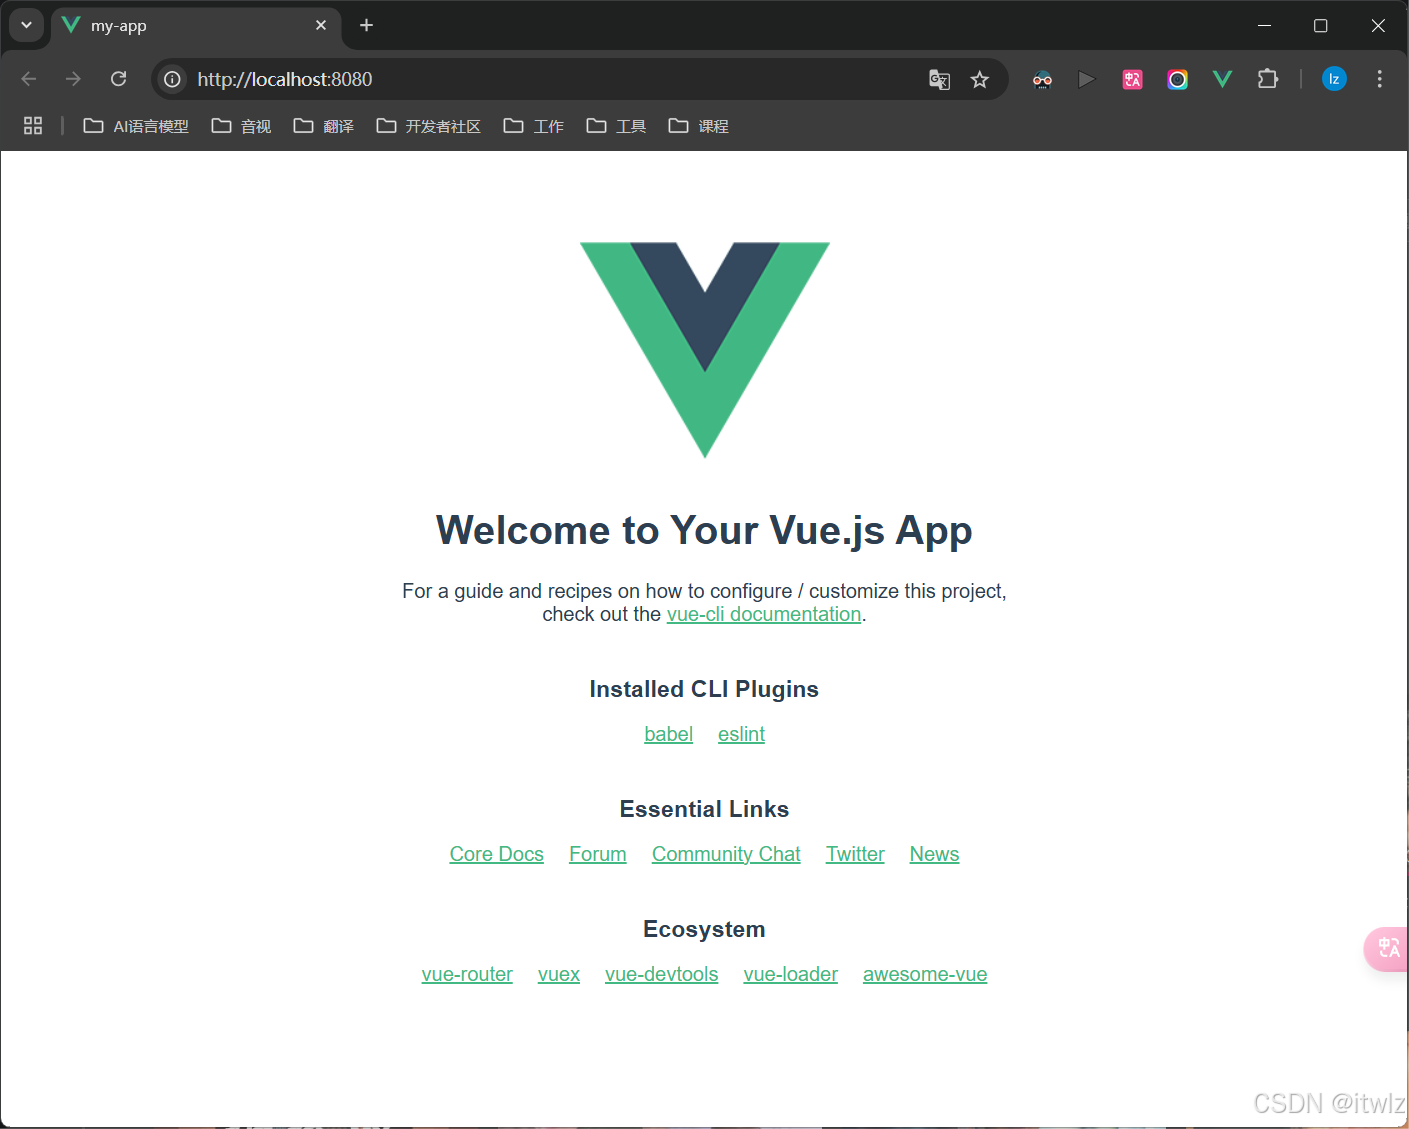The width and height of the screenshot is (1409, 1129).
Task: Open the Vue devtools extension icon
Action: [1222, 79]
